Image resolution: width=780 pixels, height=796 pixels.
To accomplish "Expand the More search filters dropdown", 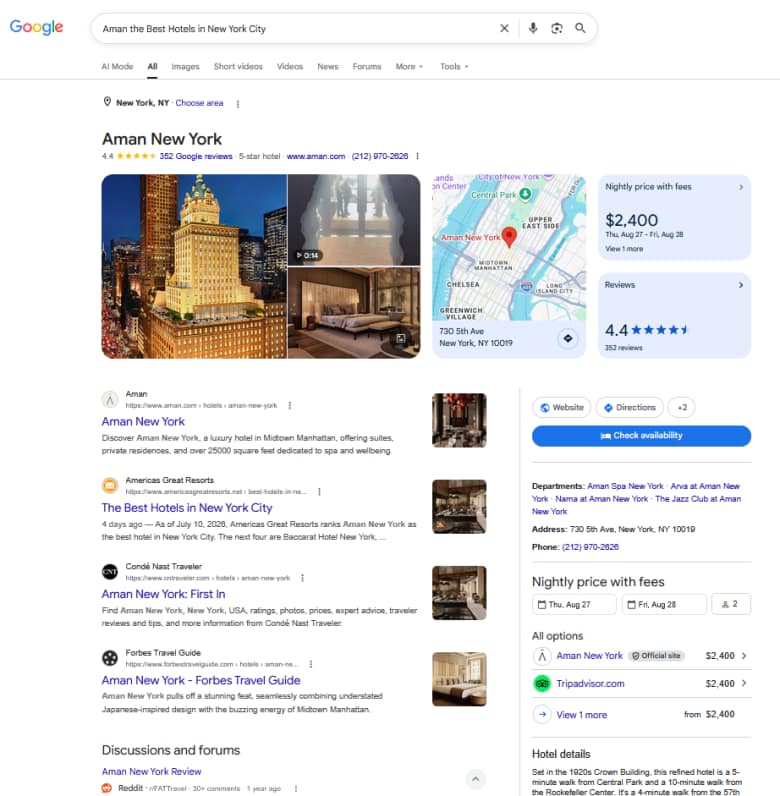I will pos(409,67).
